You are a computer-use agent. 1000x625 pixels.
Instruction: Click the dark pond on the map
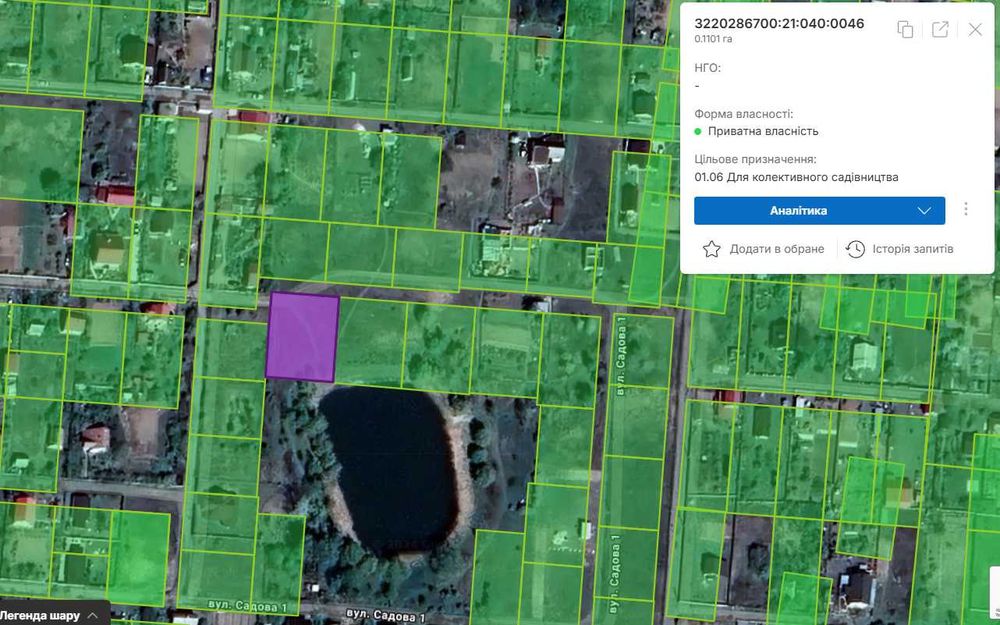pyautogui.click(x=392, y=469)
